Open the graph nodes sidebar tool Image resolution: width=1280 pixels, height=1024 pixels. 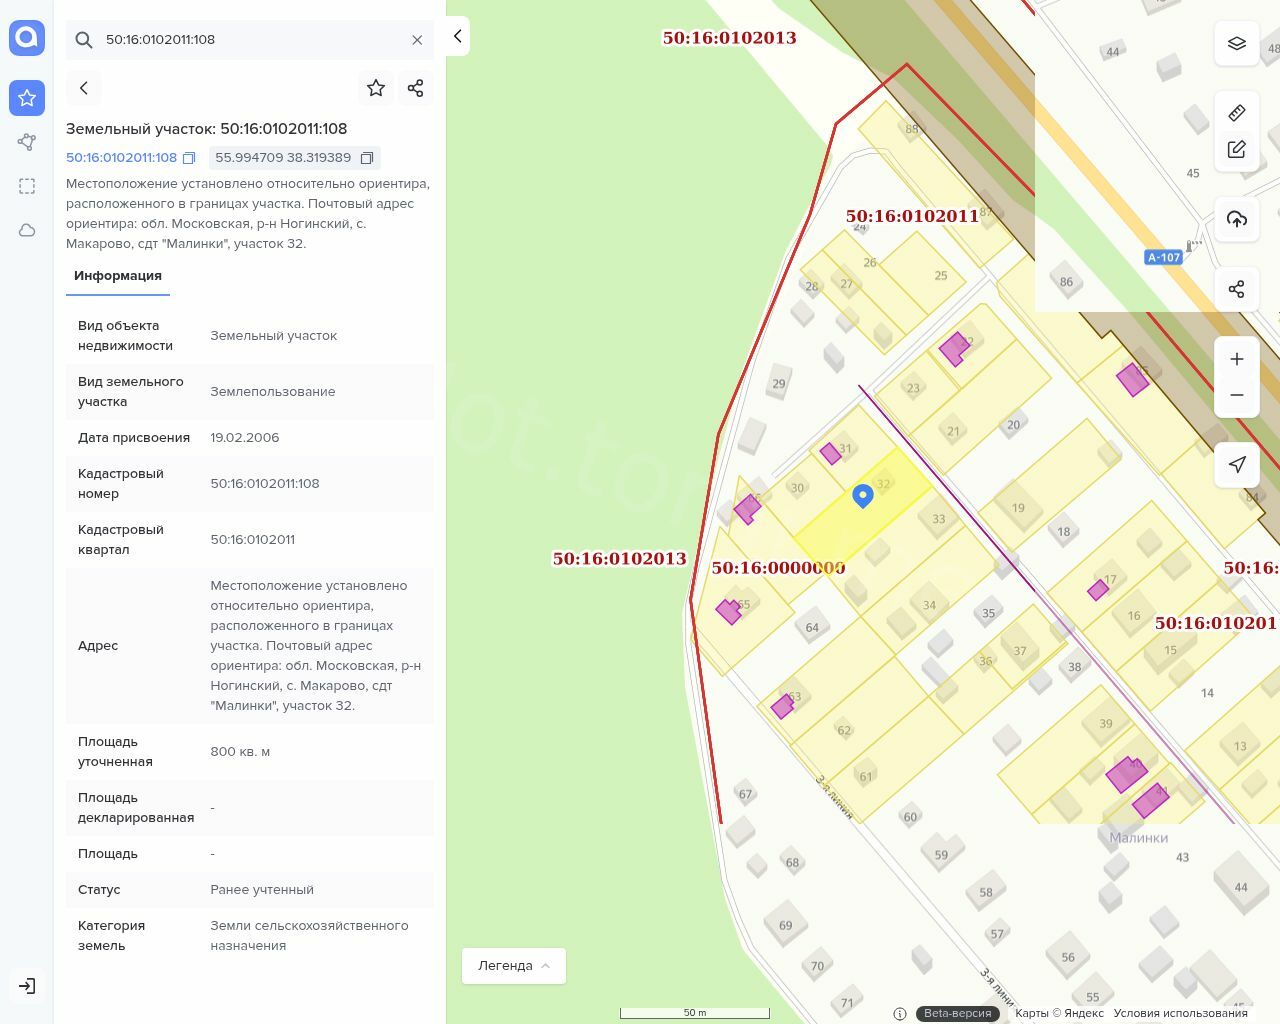(27, 142)
